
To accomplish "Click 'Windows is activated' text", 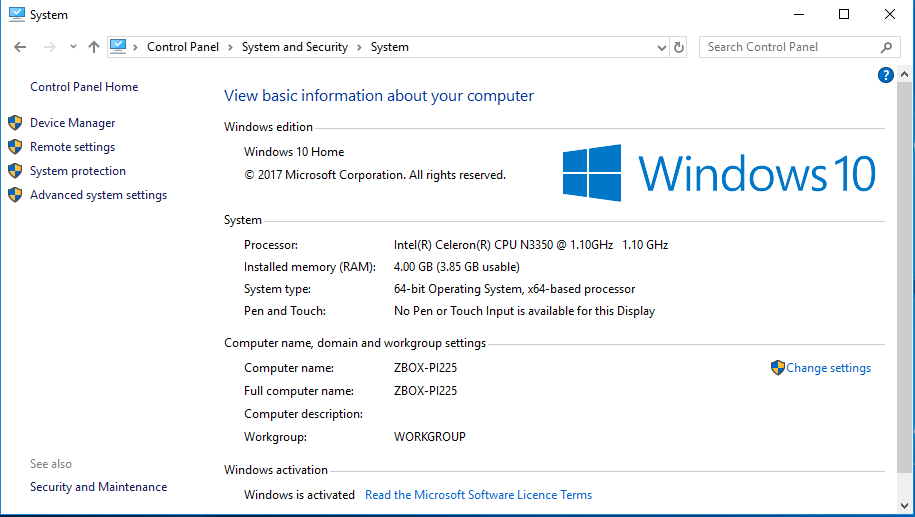I will point(299,495).
